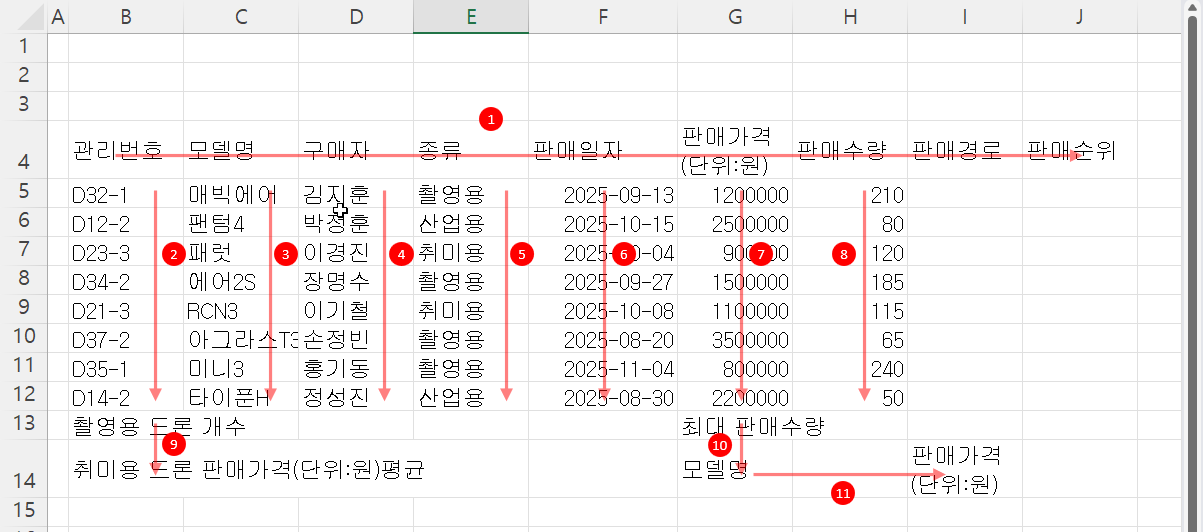Click the red circle marker numbered 2
The width and height of the screenshot is (1203, 532).
tap(174, 255)
